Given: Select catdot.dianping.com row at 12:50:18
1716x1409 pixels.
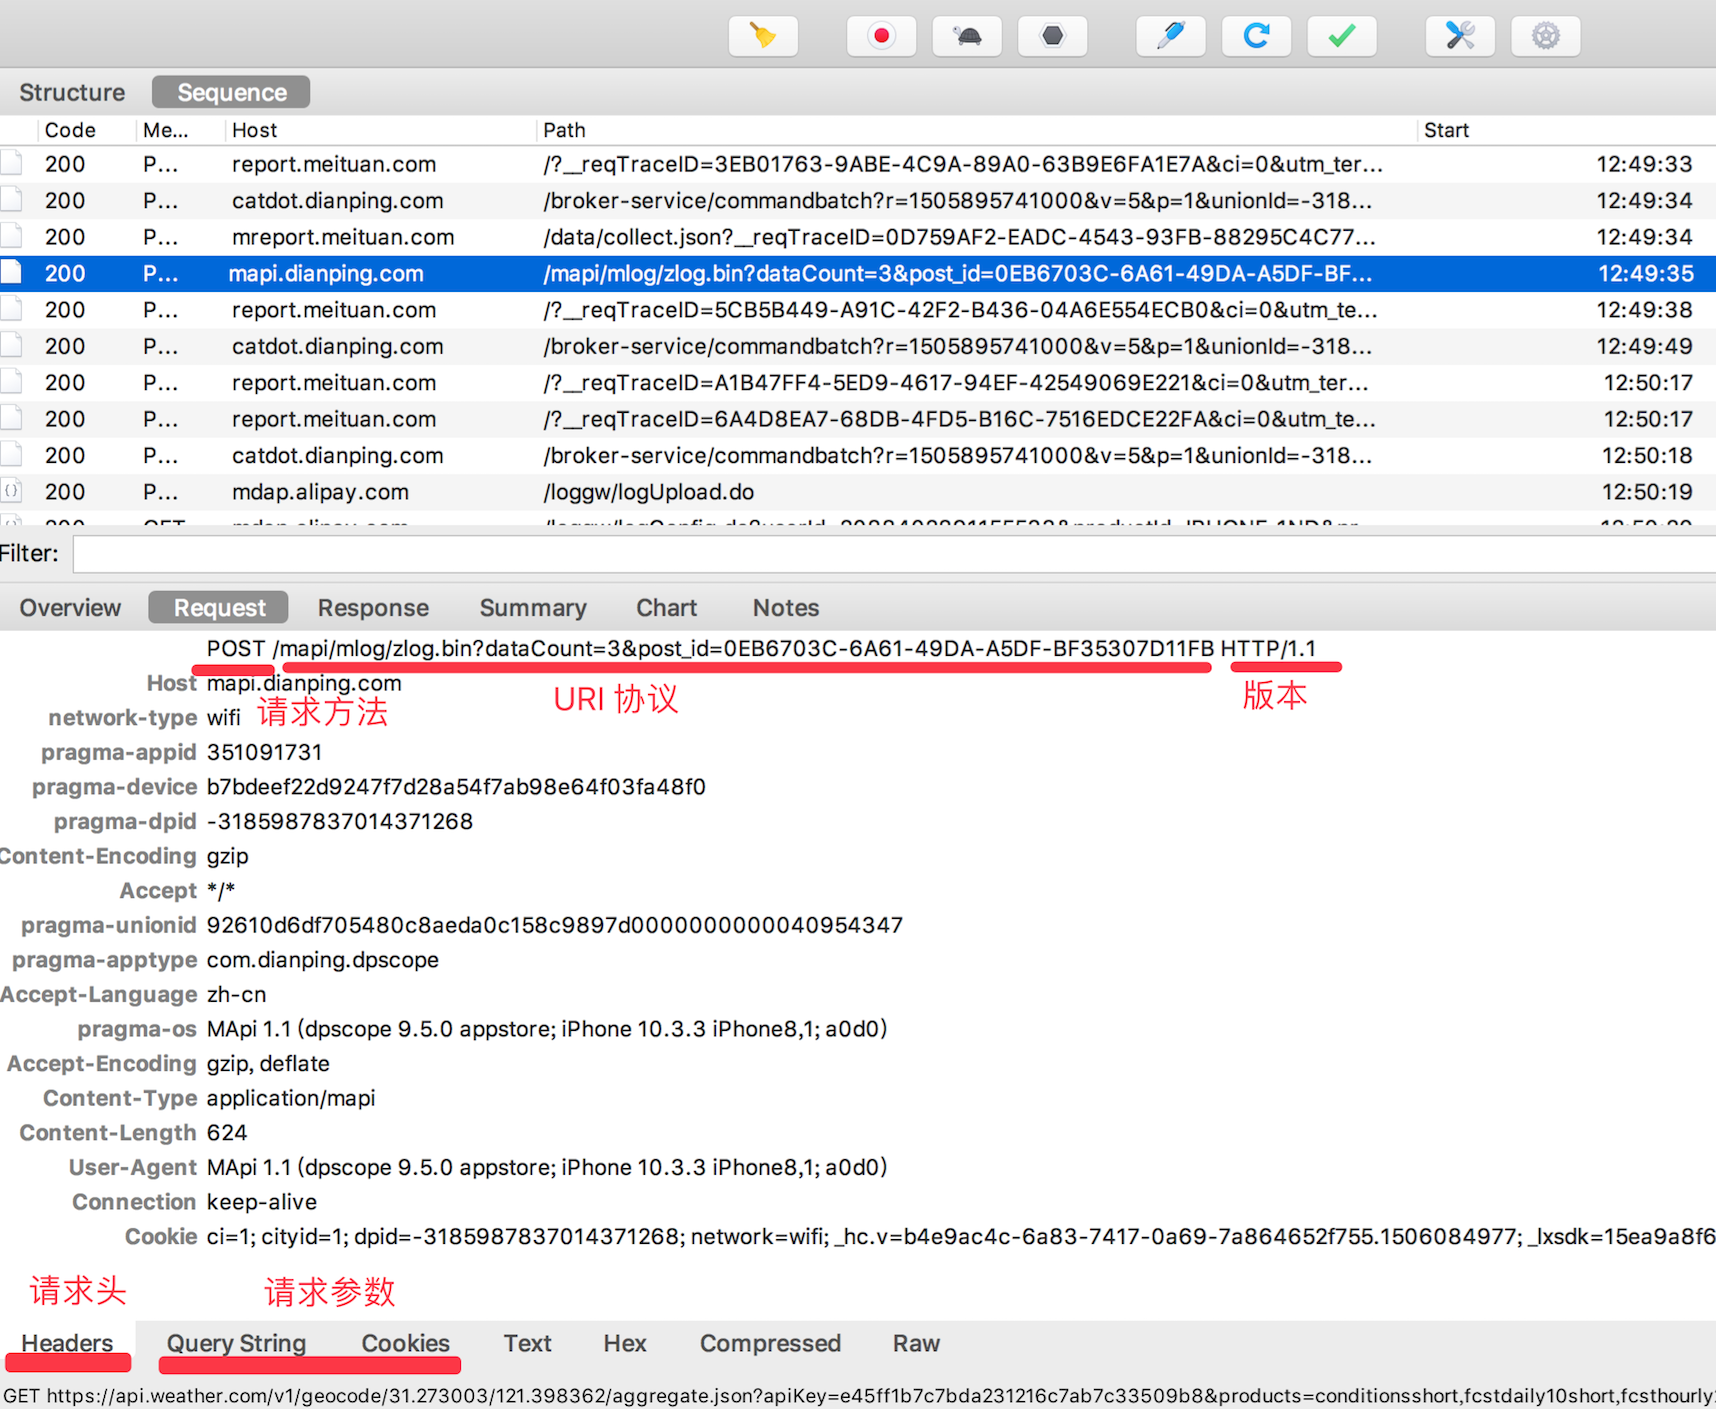Looking at the screenshot, I should point(858,455).
